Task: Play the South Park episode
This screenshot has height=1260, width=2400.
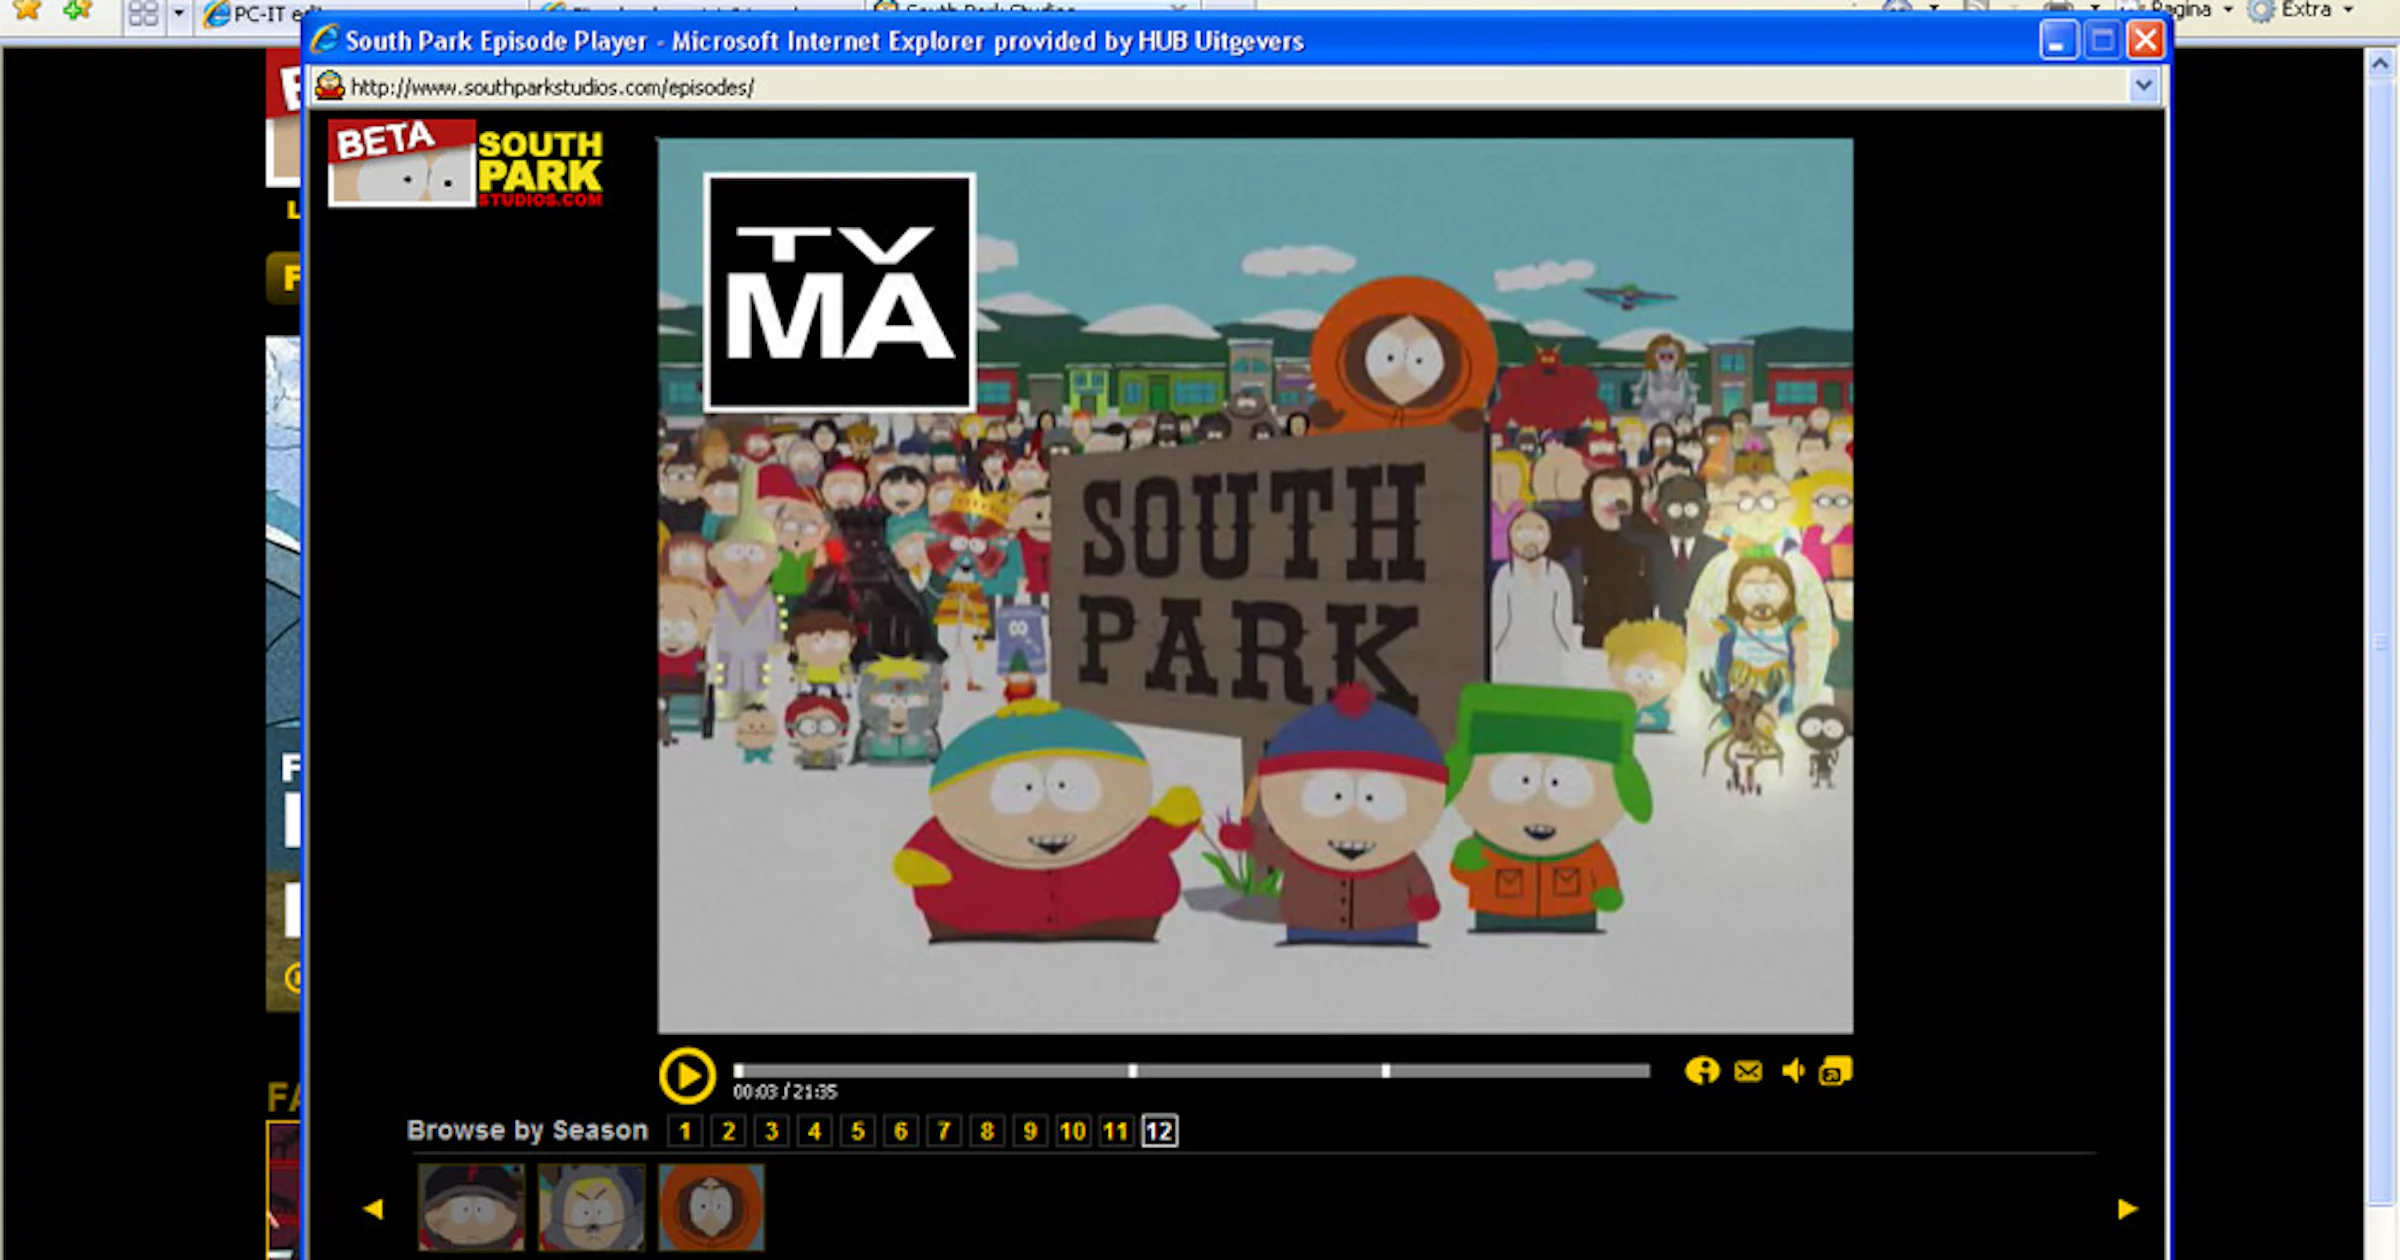Action: click(687, 1076)
